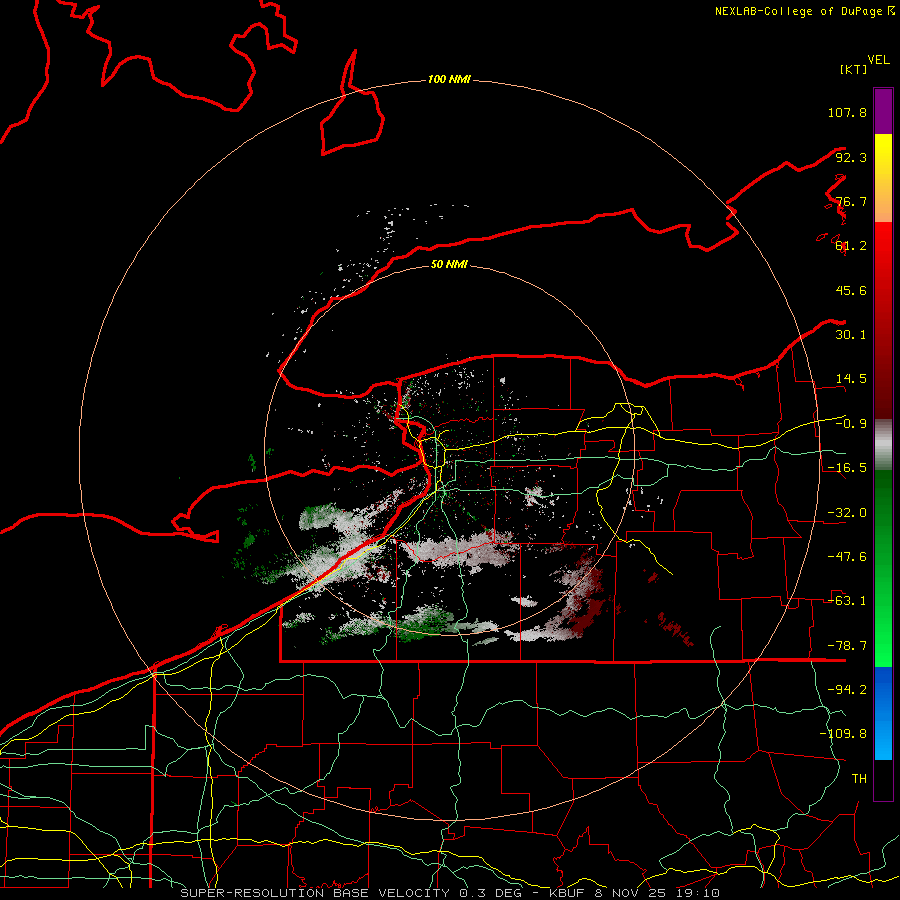Click the 107.8 velocity scale value

[x=847, y=112]
